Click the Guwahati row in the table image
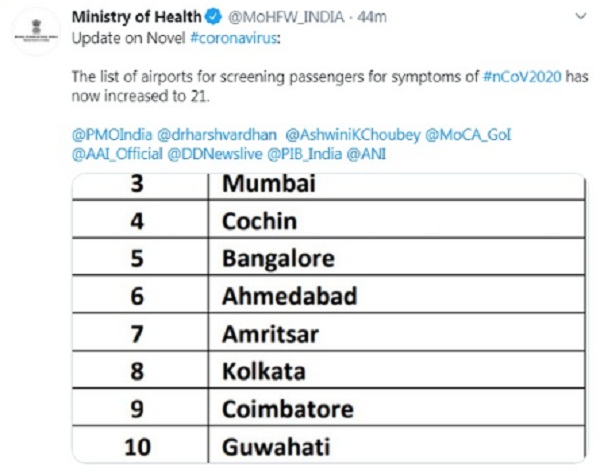 coord(329,445)
